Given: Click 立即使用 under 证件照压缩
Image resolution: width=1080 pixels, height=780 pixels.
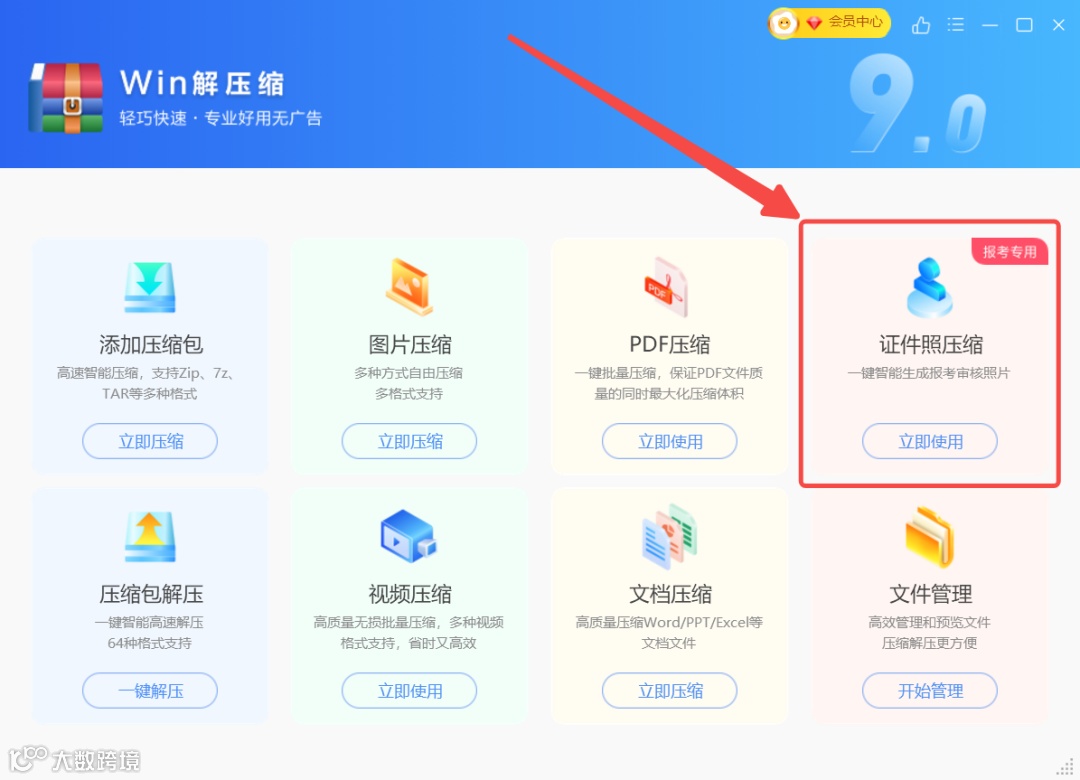Looking at the screenshot, I should 930,441.
